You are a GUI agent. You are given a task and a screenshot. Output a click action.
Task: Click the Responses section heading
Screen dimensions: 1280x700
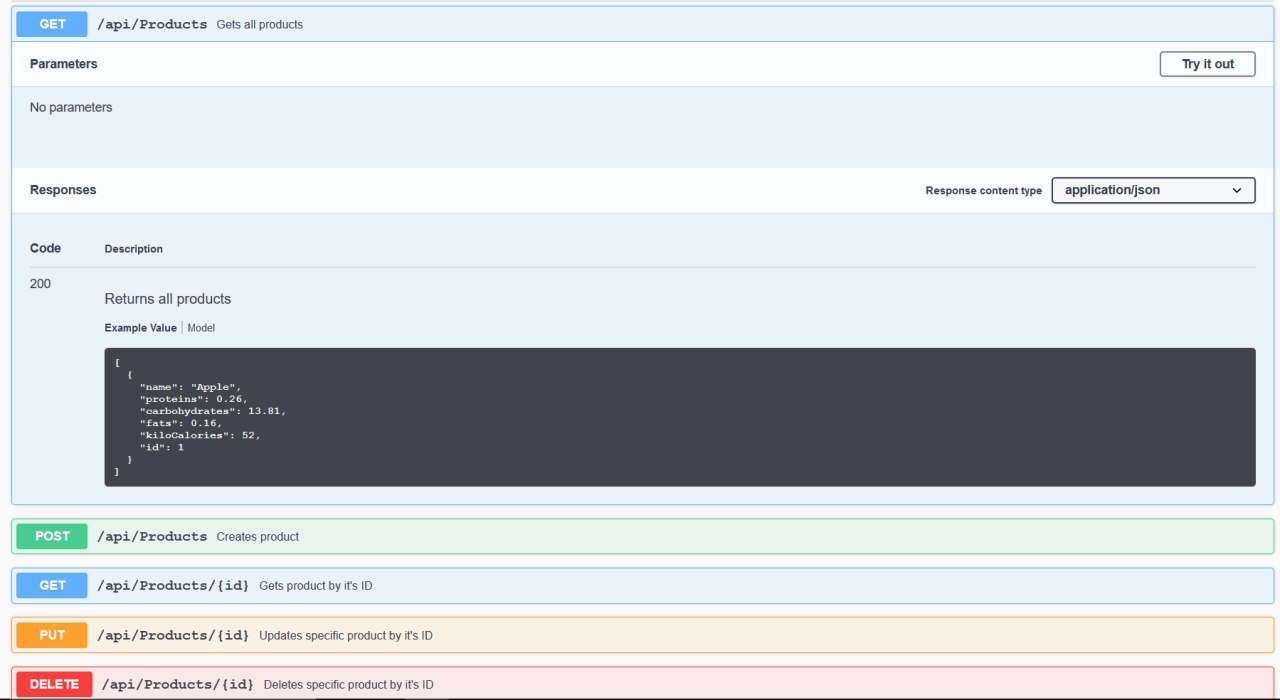tap(63, 190)
